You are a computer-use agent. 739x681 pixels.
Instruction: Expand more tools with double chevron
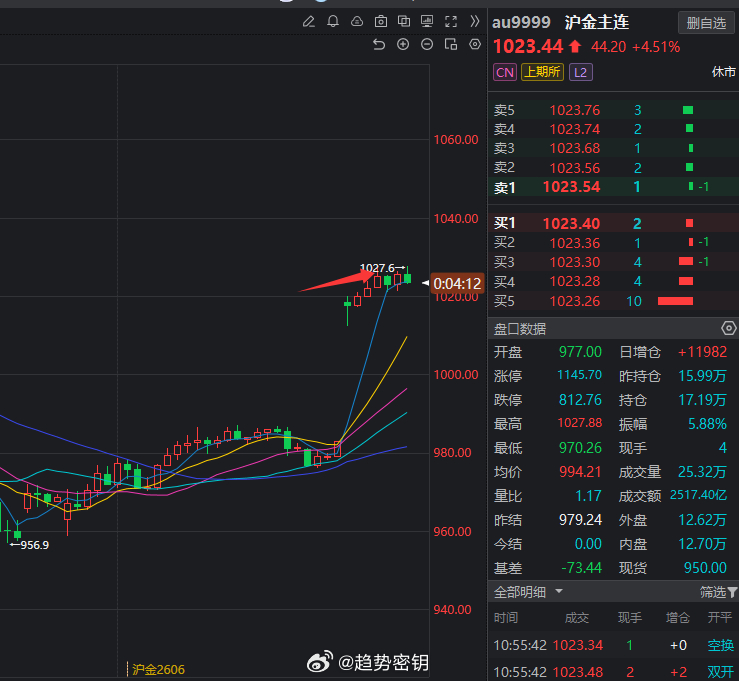coord(475,21)
